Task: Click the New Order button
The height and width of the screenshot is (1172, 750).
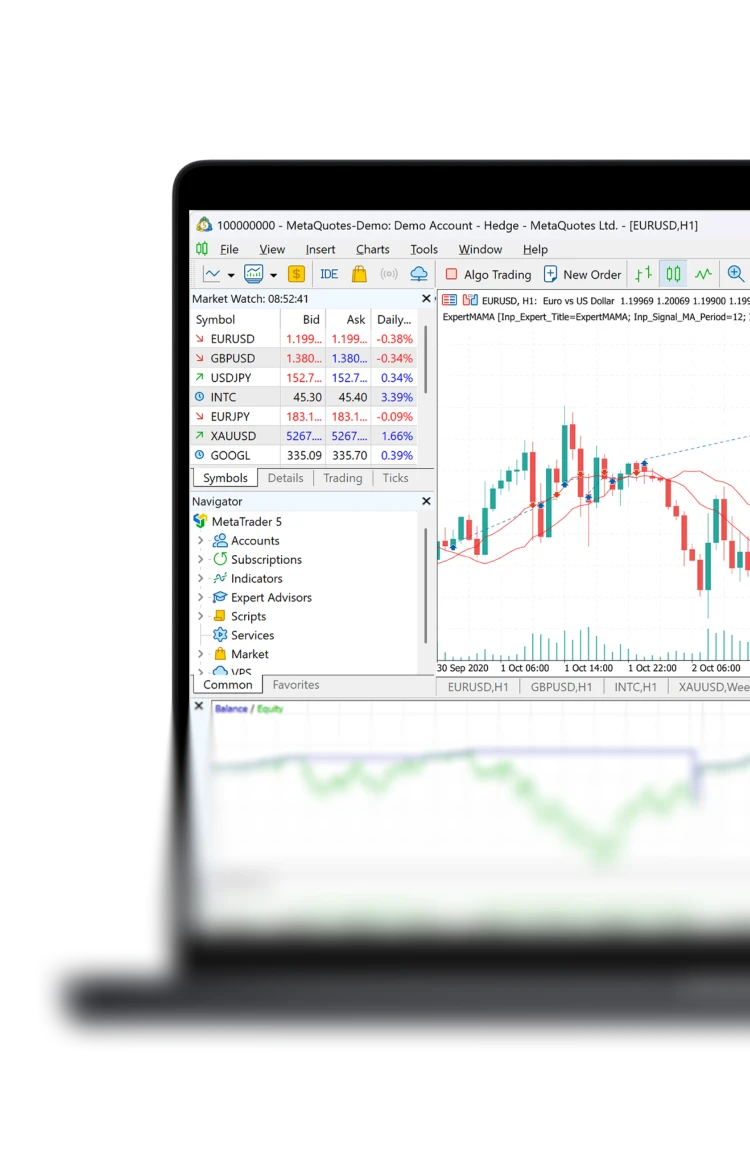Action: [583, 274]
